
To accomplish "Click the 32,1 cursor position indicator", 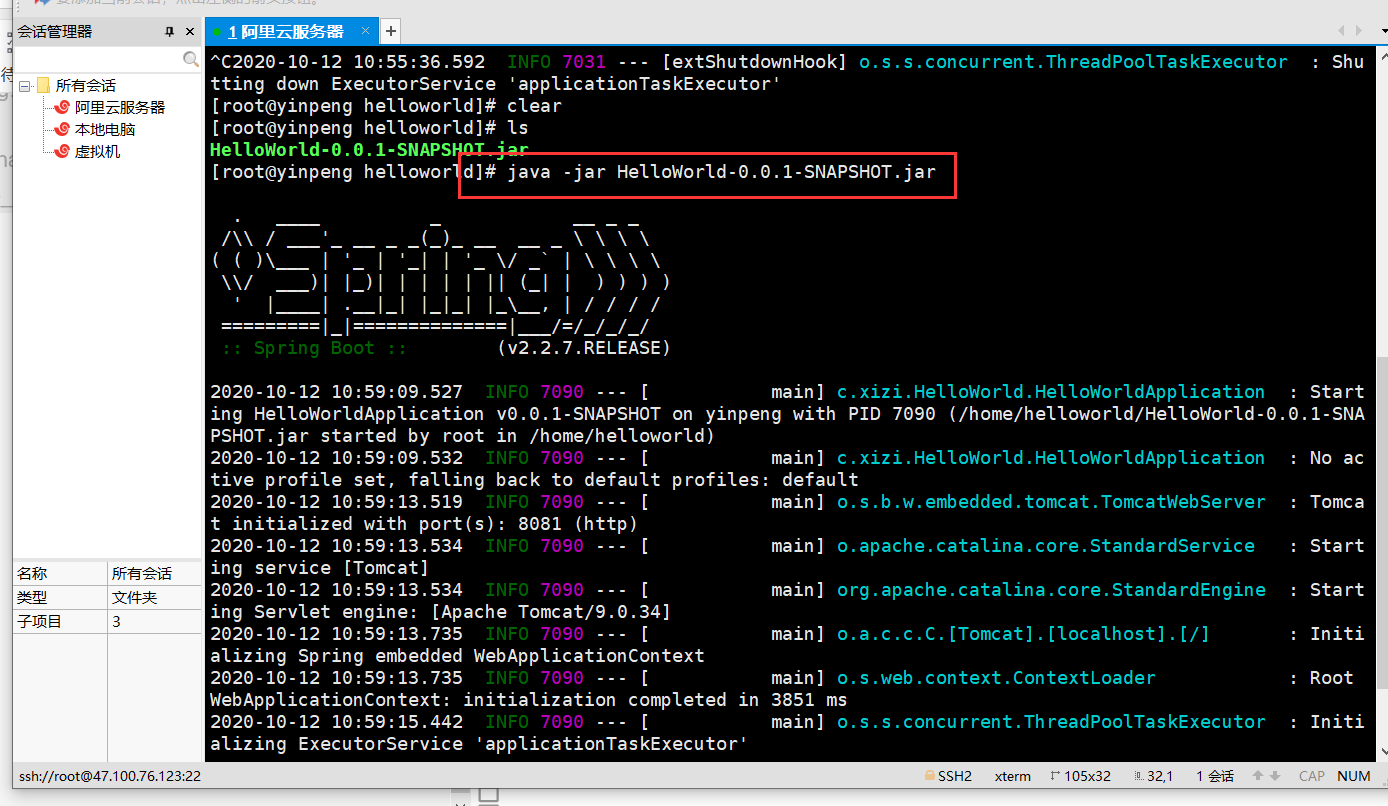I will 1151,776.
